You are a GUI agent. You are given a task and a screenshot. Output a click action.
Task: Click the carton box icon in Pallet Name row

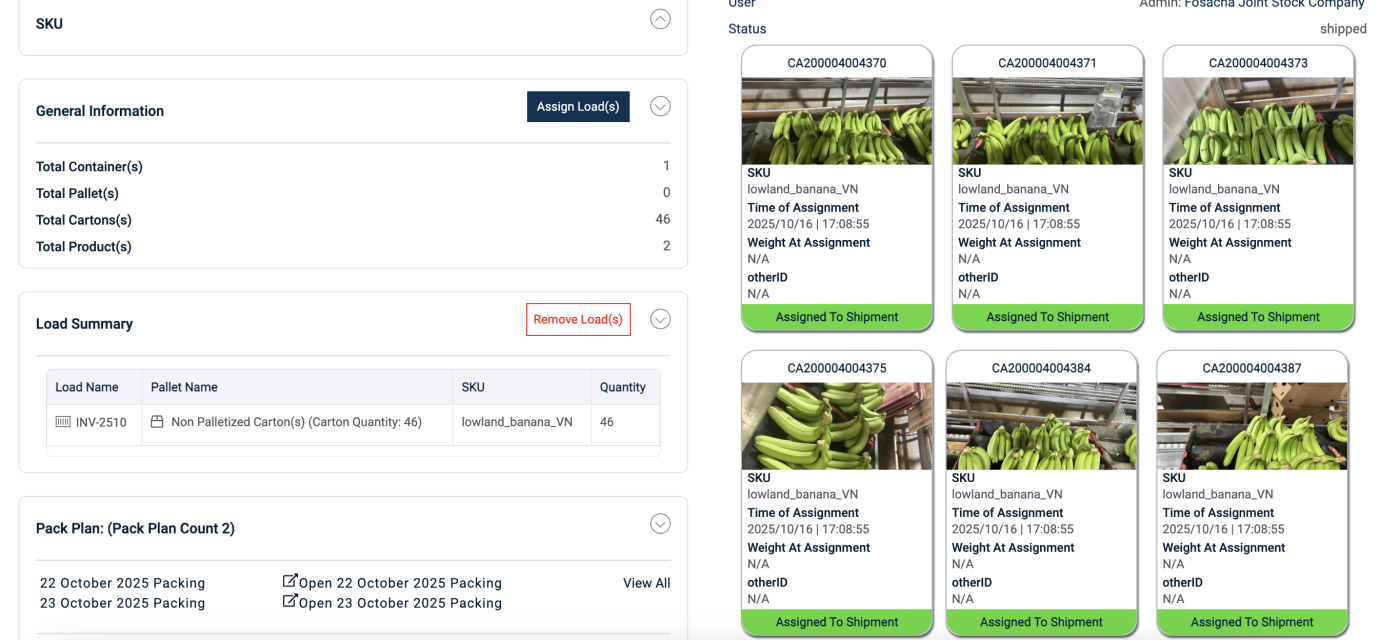(x=157, y=423)
